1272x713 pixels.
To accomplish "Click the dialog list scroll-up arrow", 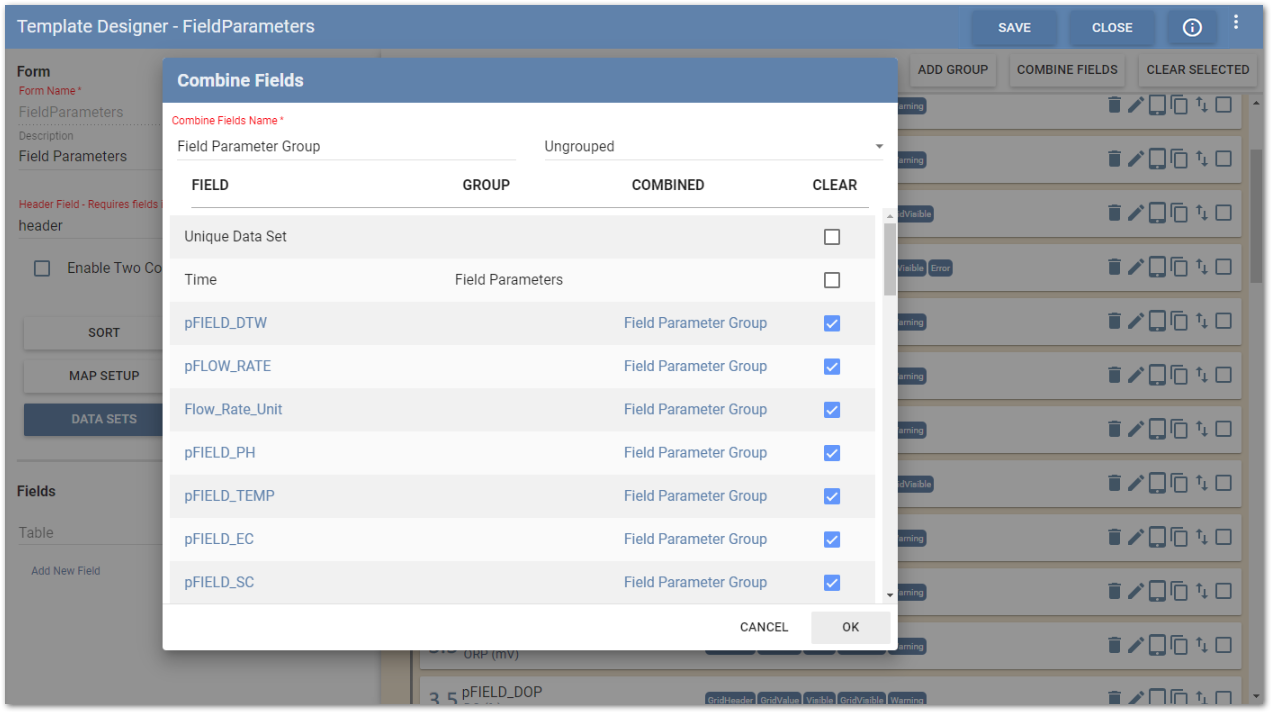I will [x=890, y=217].
